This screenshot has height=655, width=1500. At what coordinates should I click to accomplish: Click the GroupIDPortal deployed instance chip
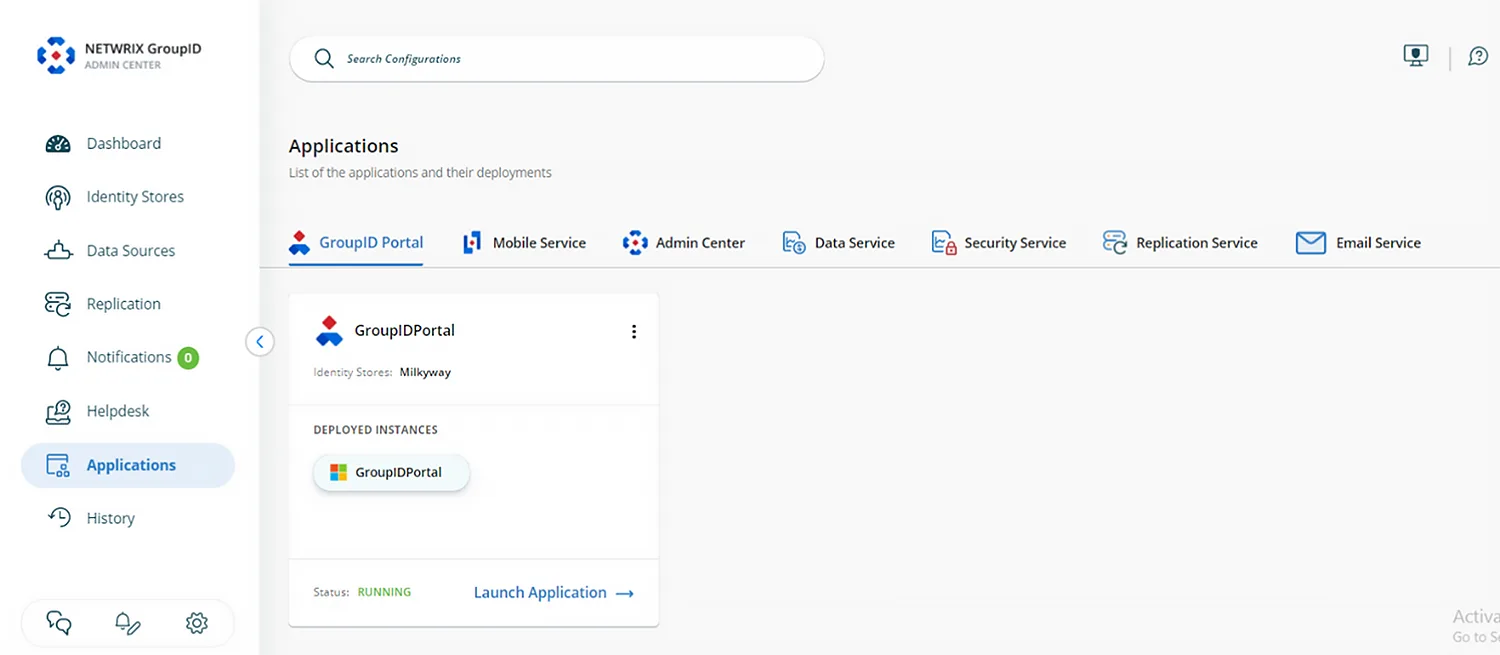tap(391, 473)
